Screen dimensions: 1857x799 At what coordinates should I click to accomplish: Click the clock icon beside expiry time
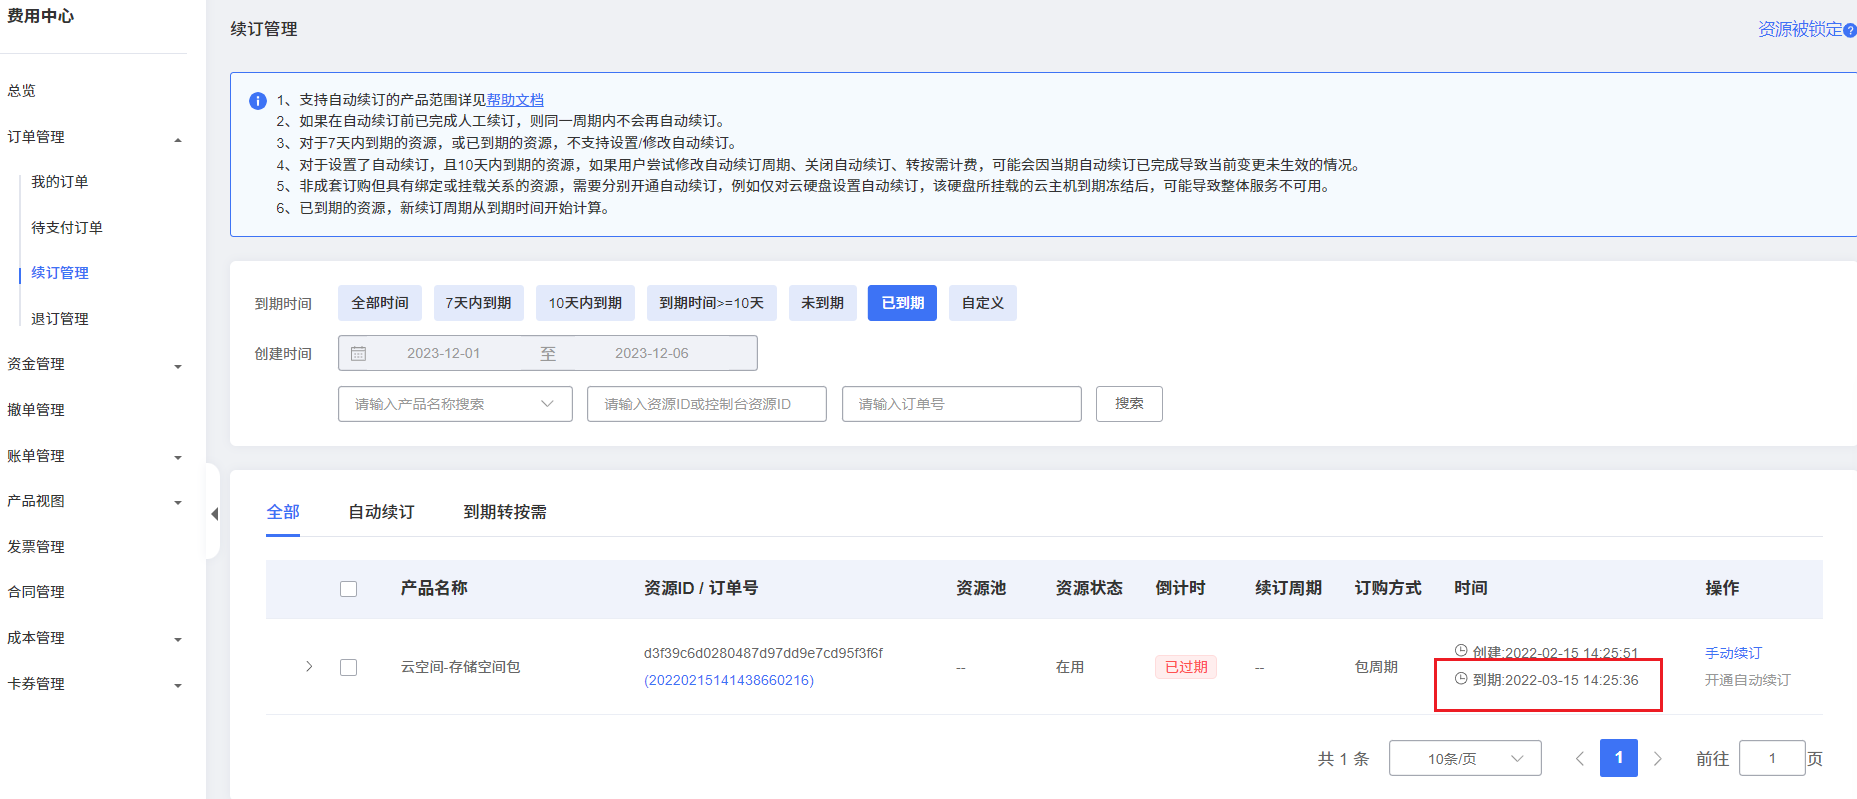(1461, 679)
